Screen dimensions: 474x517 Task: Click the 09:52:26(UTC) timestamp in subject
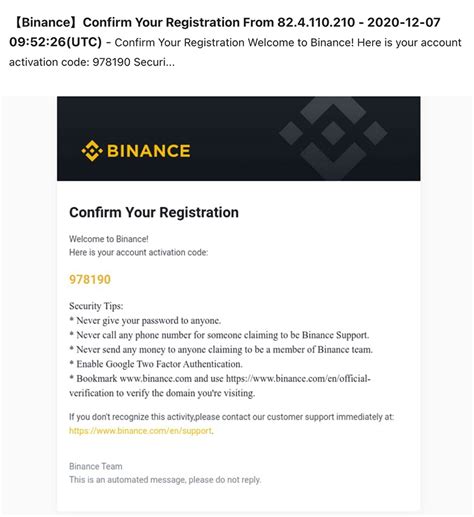[55, 42]
